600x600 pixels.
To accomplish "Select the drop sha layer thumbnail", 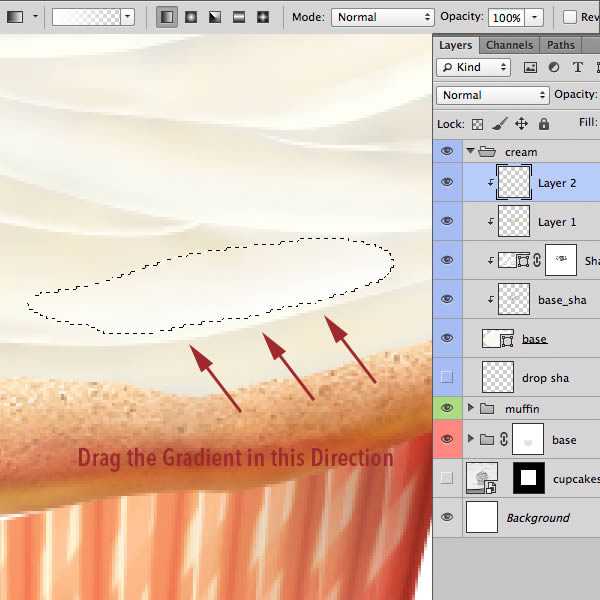I will coord(498,377).
